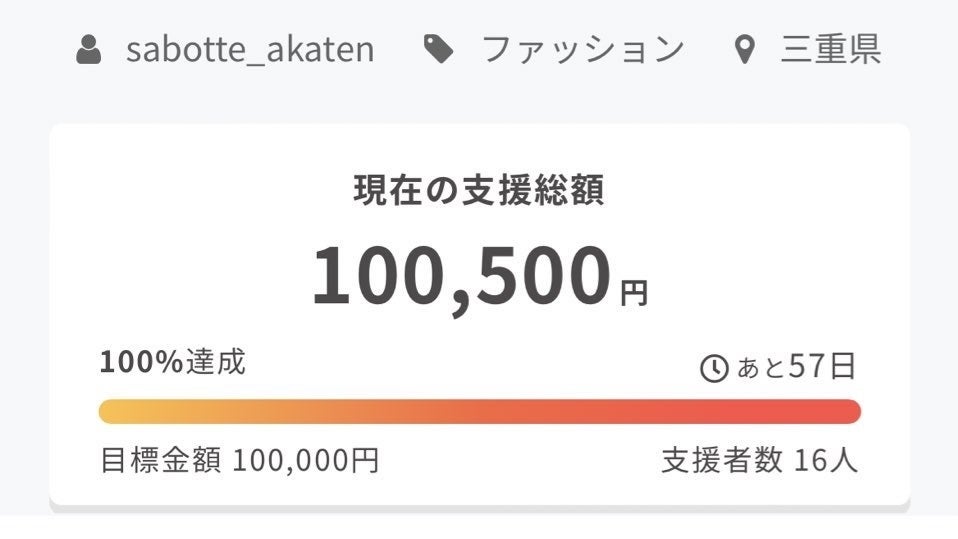Click the 現在の支援総額 heading

point(479,191)
